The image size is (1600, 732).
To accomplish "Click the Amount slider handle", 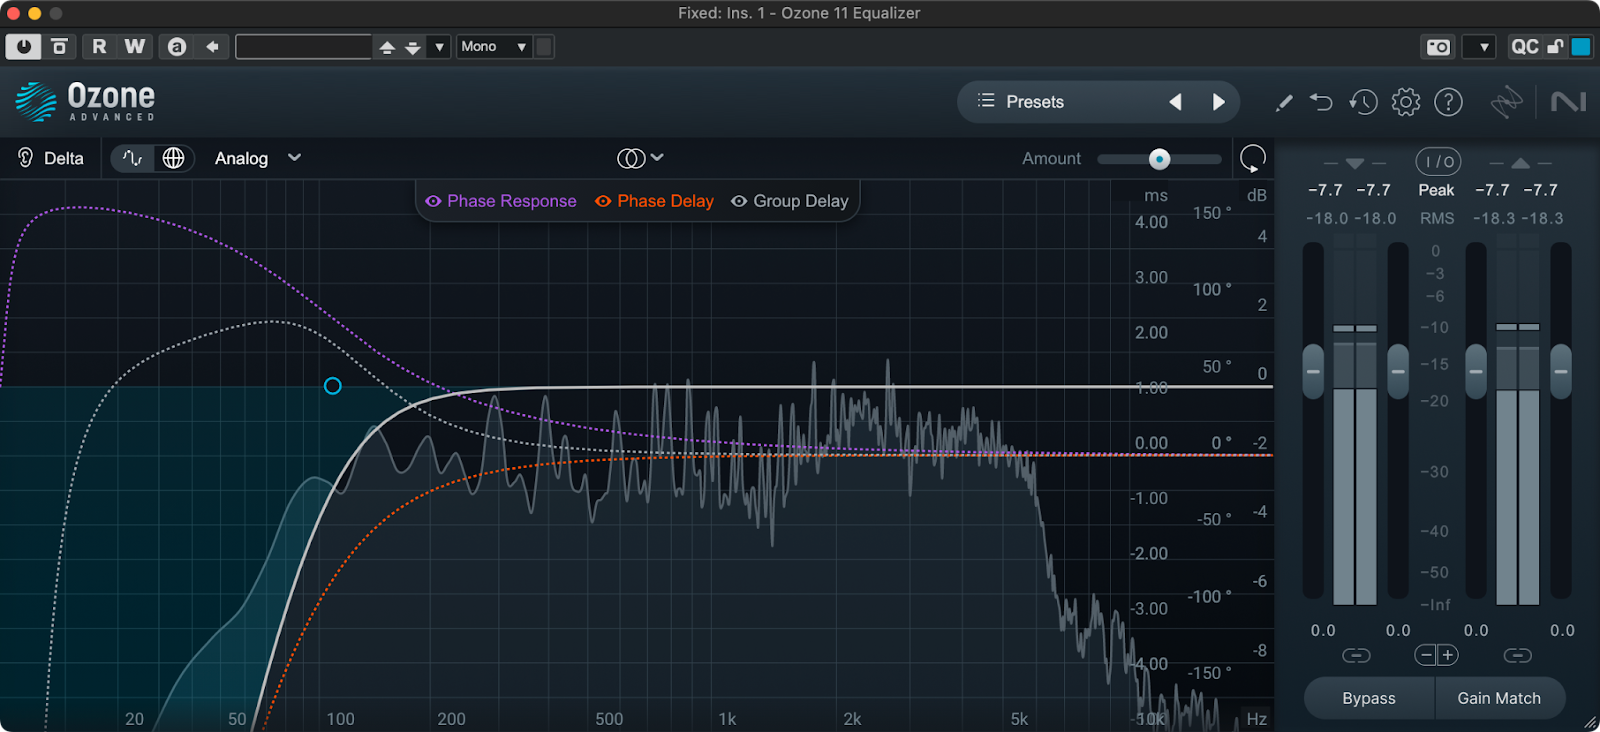I will pyautogui.click(x=1159, y=159).
